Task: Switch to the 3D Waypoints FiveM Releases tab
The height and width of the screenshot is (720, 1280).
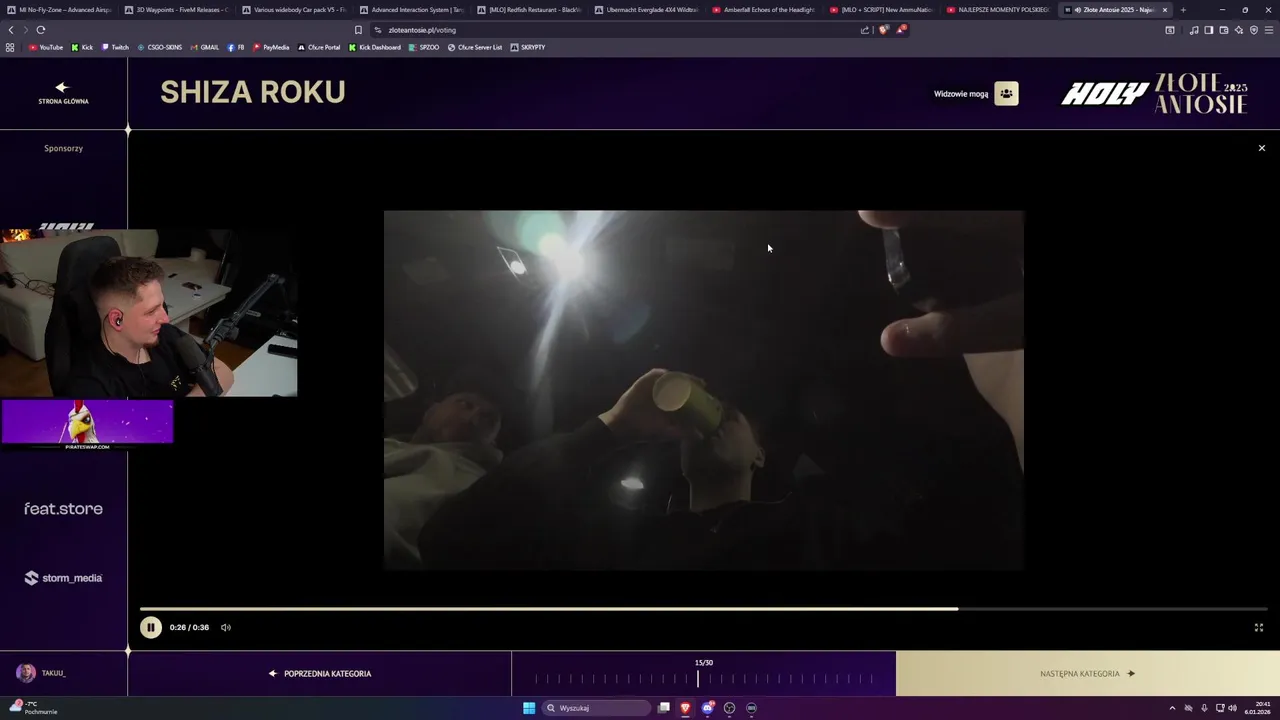Action: pyautogui.click(x=176, y=10)
